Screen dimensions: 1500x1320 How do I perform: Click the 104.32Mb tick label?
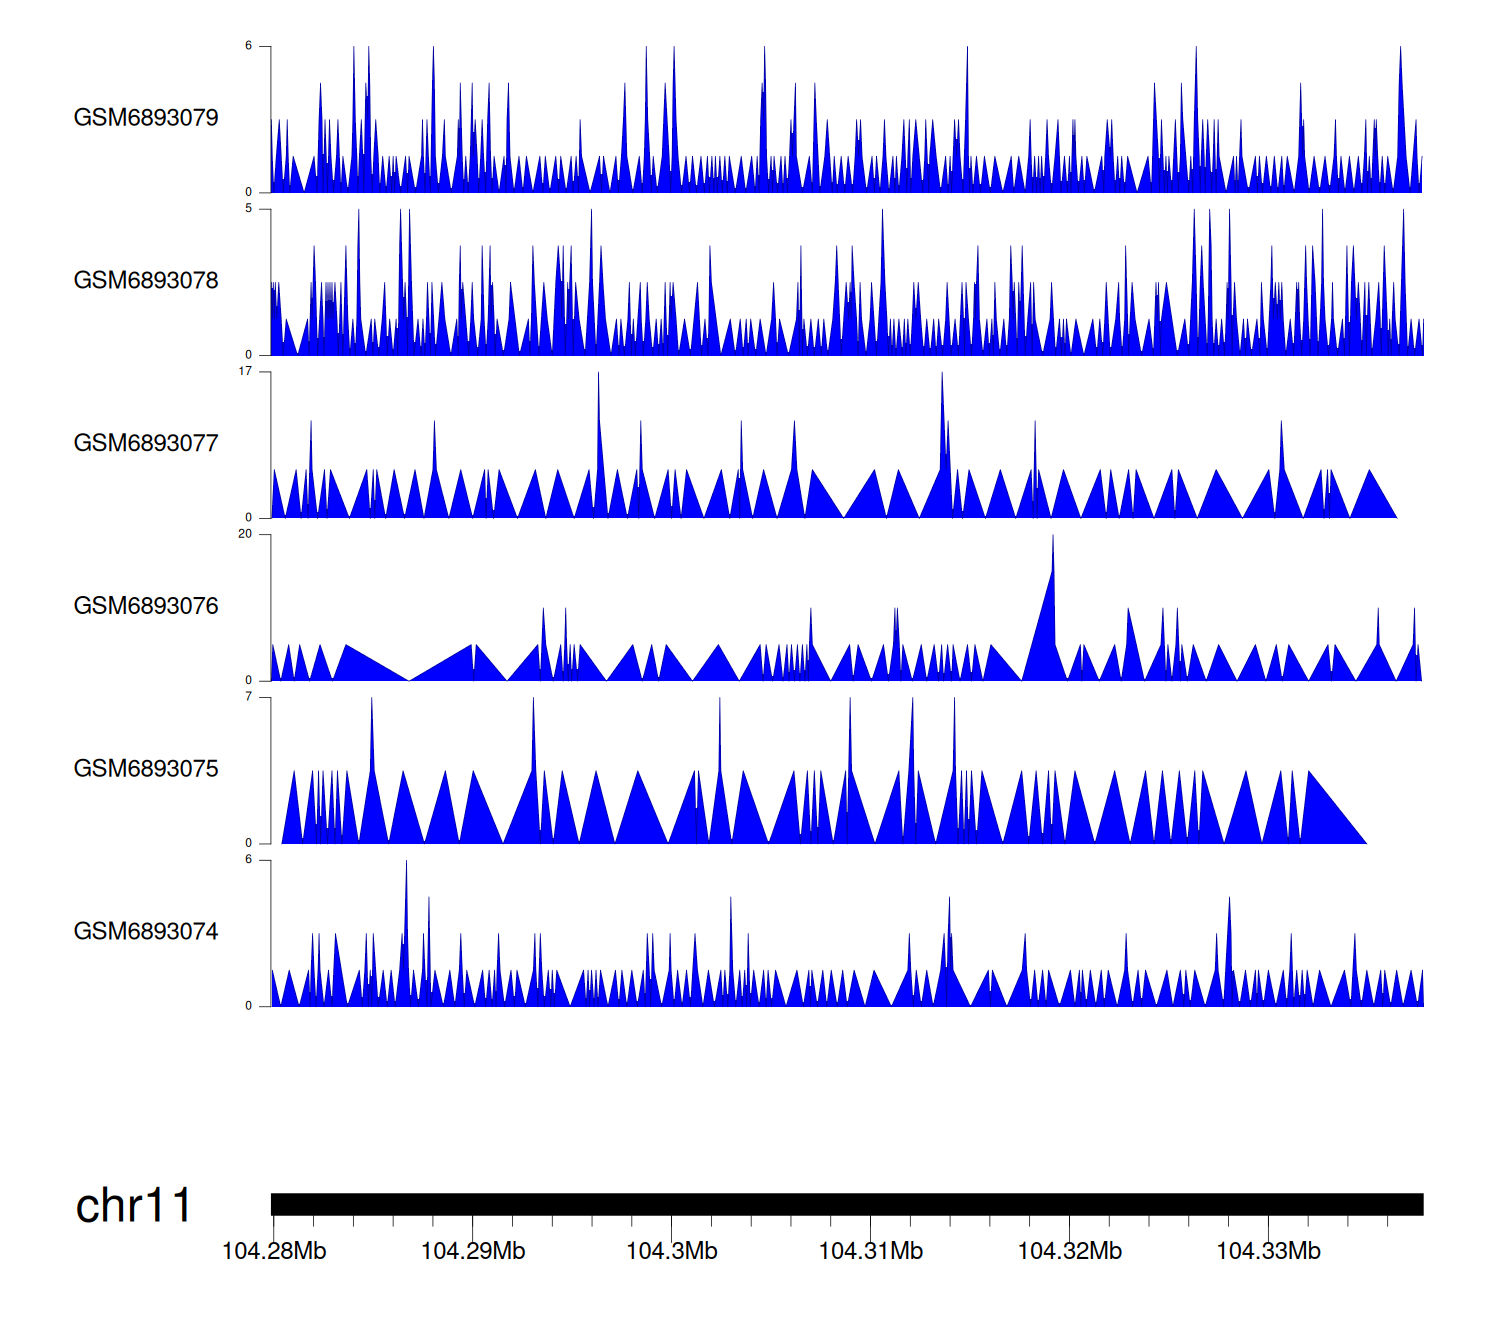tap(1069, 1252)
